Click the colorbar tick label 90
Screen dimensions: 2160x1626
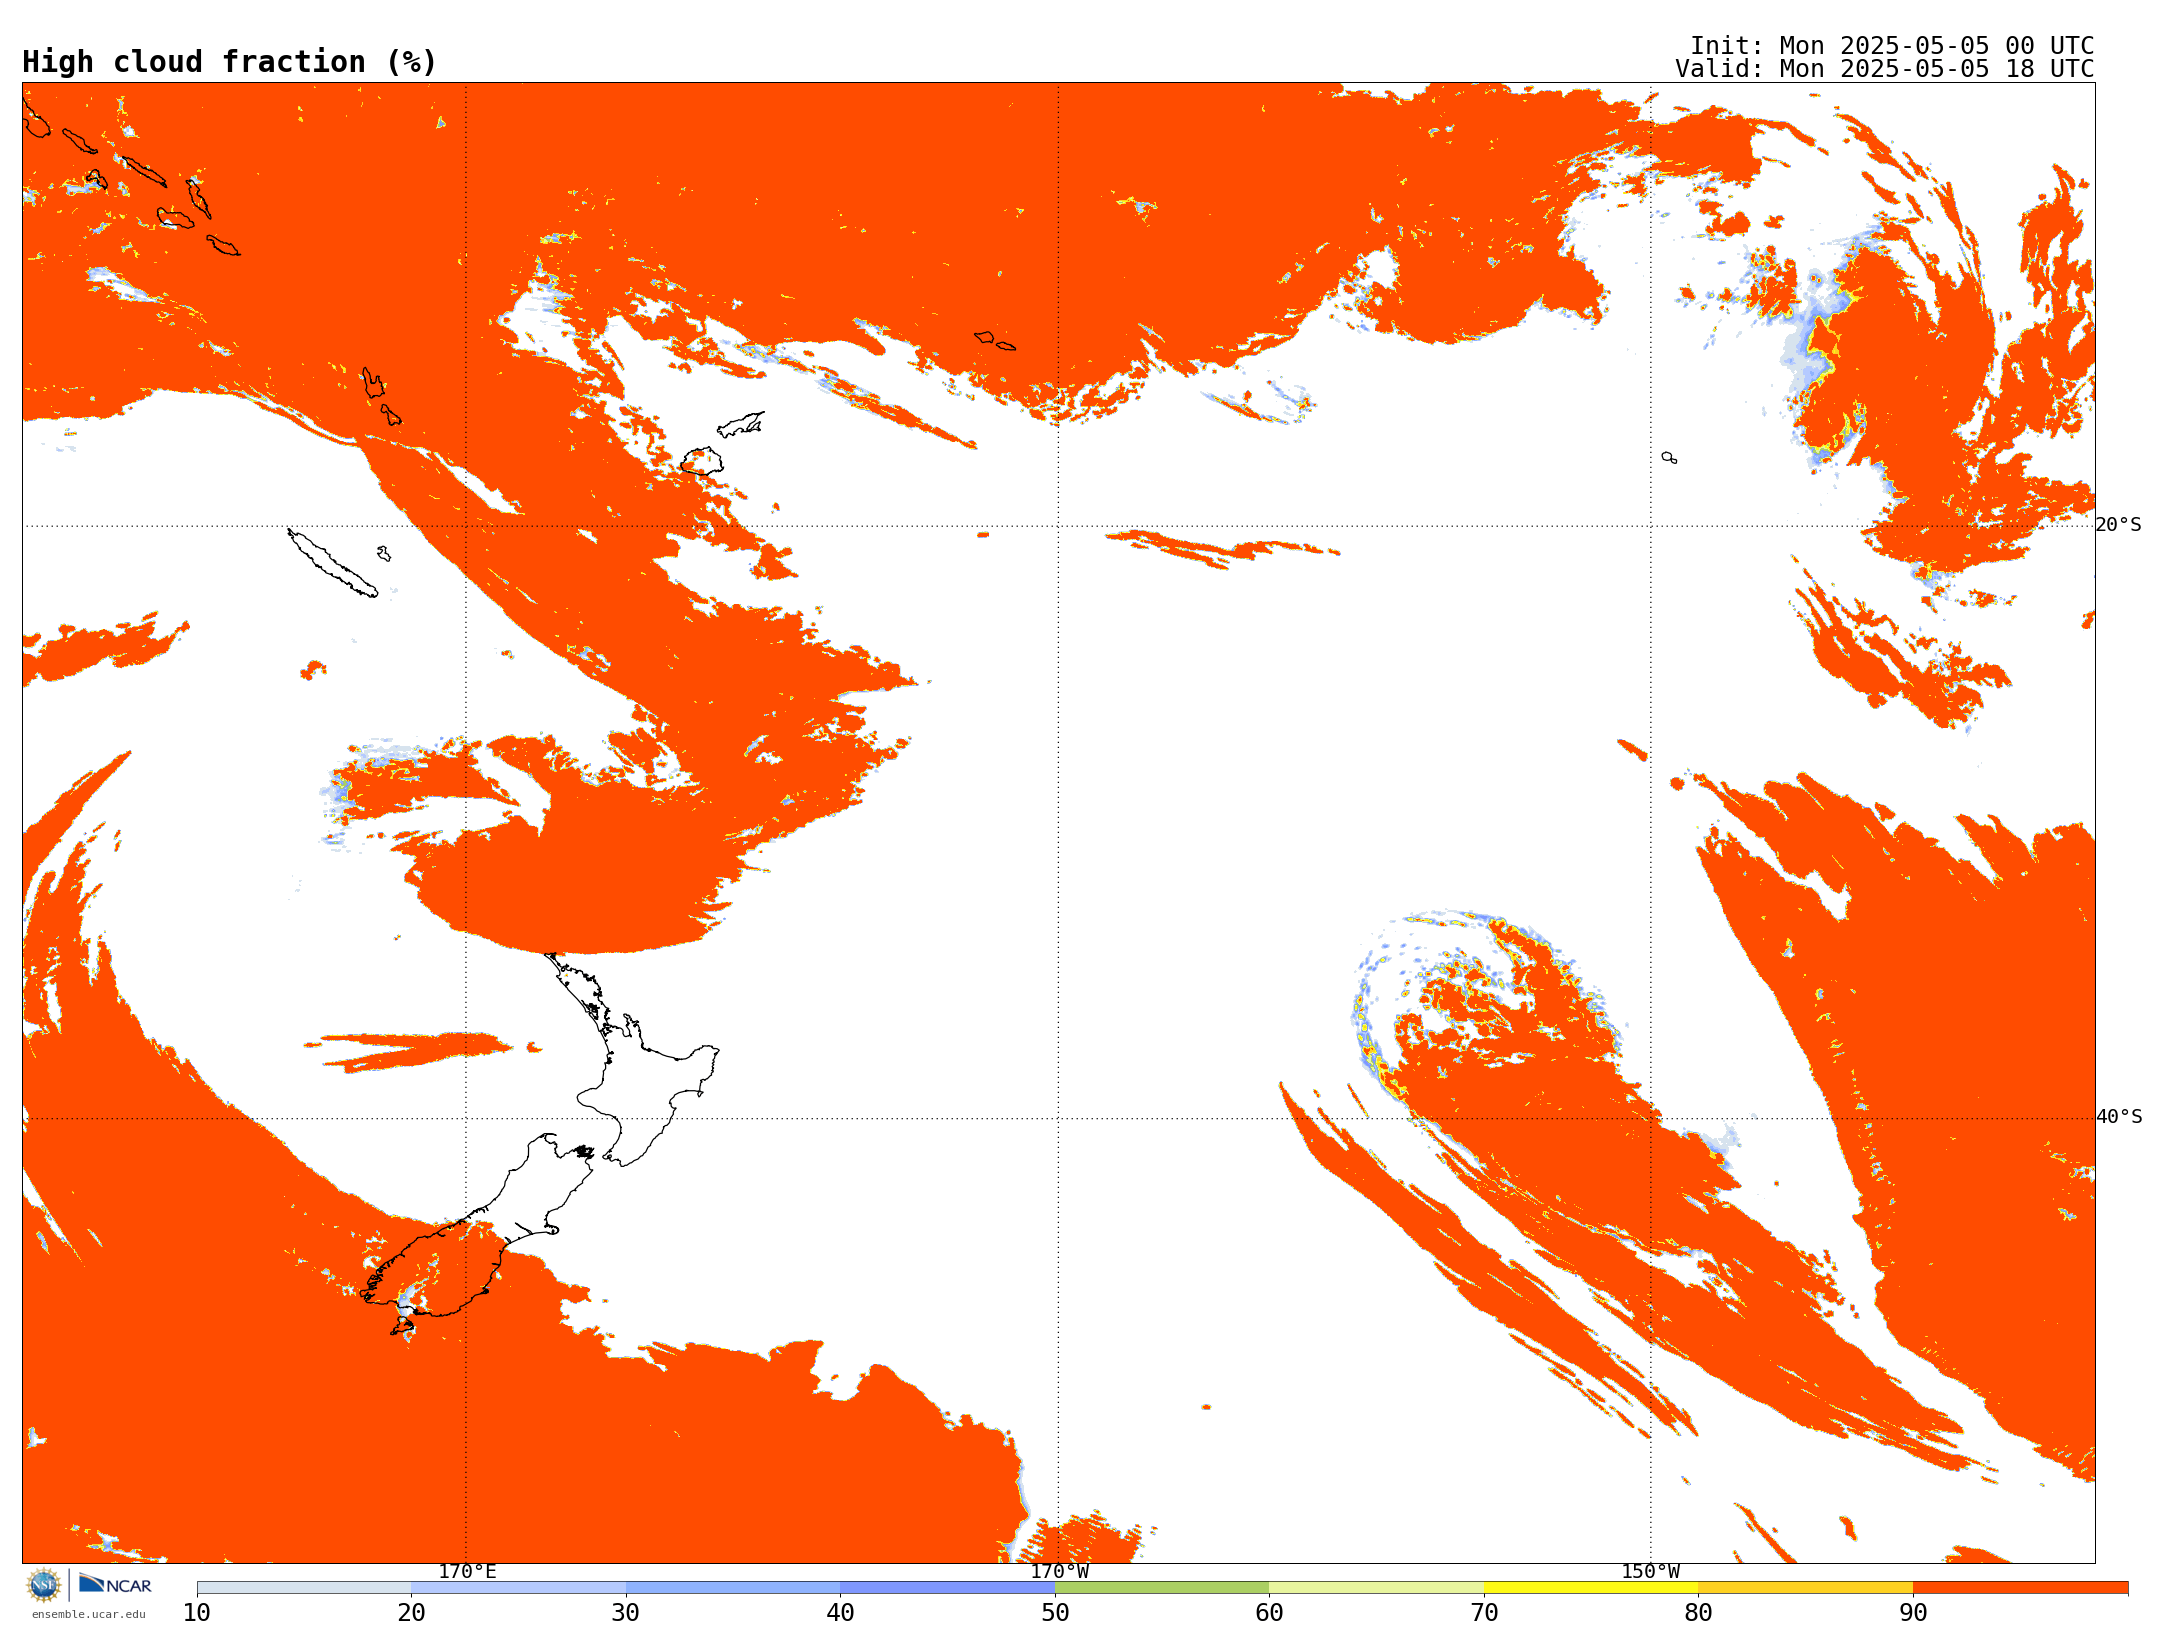1913,1612
